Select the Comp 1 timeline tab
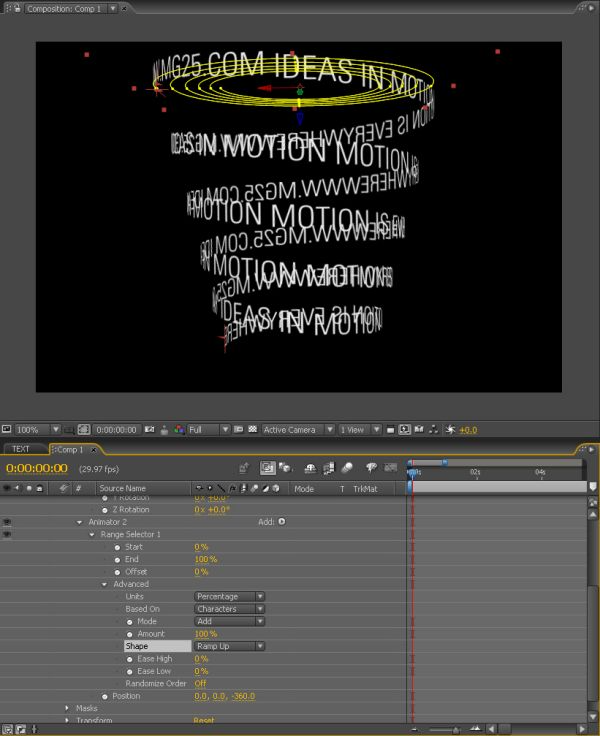Screen dimensions: 600x736 coord(69,450)
